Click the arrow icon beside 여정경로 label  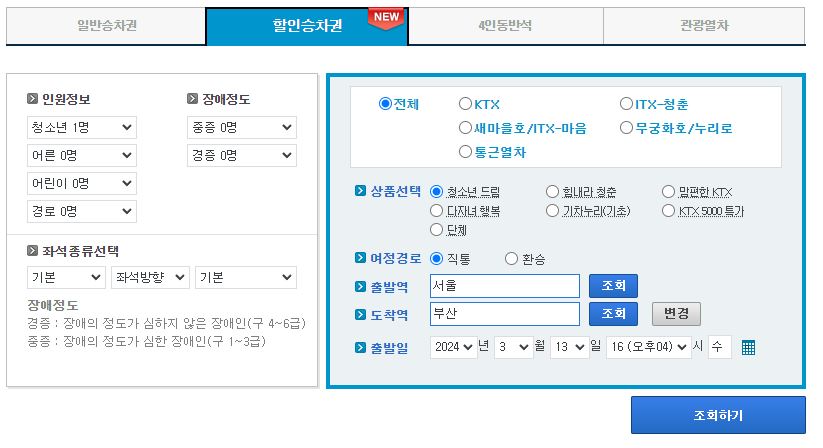tap(360, 258)
